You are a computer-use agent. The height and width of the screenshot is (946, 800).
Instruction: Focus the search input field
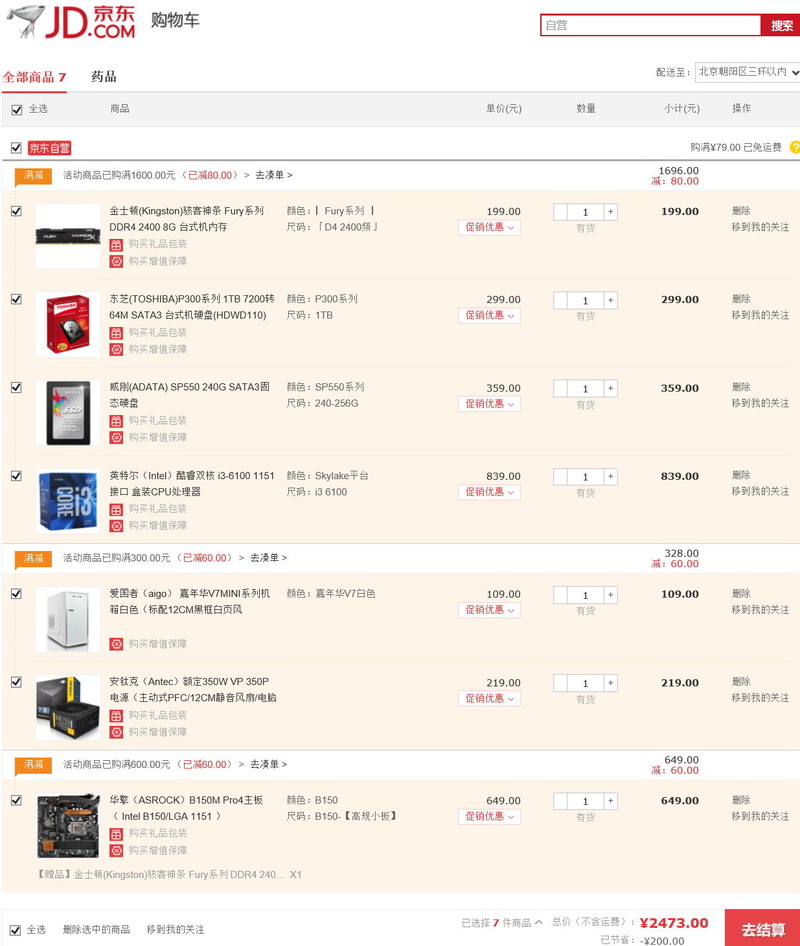click(650, 25)
